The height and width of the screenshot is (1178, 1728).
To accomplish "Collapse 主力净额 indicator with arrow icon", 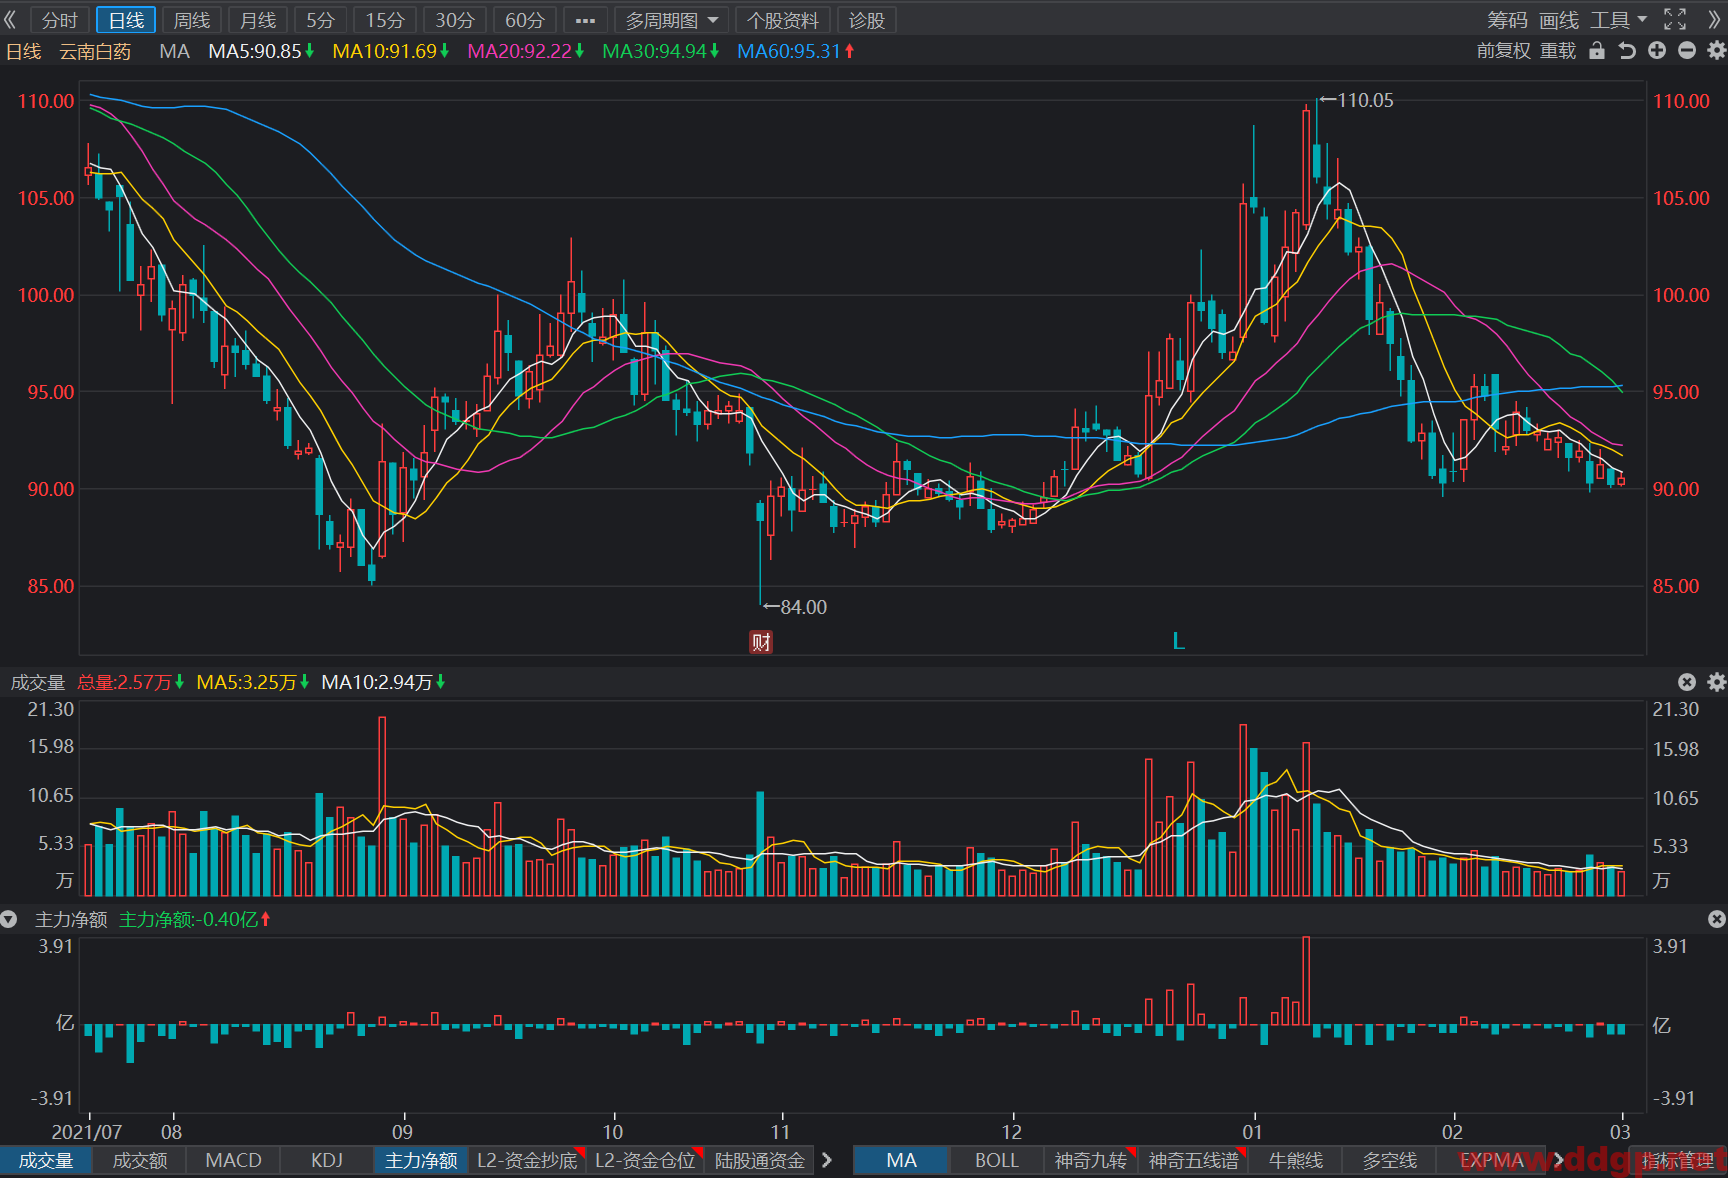I will coord(9,919).
